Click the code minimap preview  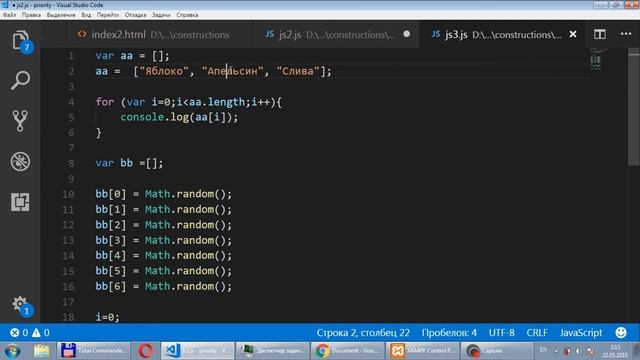tap(597, 59)
